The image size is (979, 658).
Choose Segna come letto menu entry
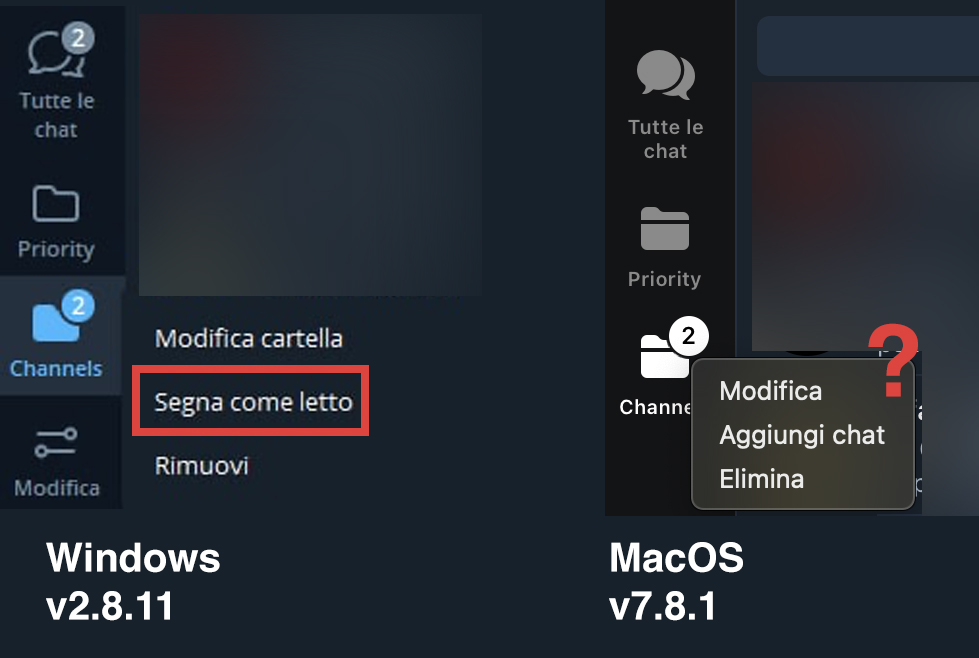253,402
